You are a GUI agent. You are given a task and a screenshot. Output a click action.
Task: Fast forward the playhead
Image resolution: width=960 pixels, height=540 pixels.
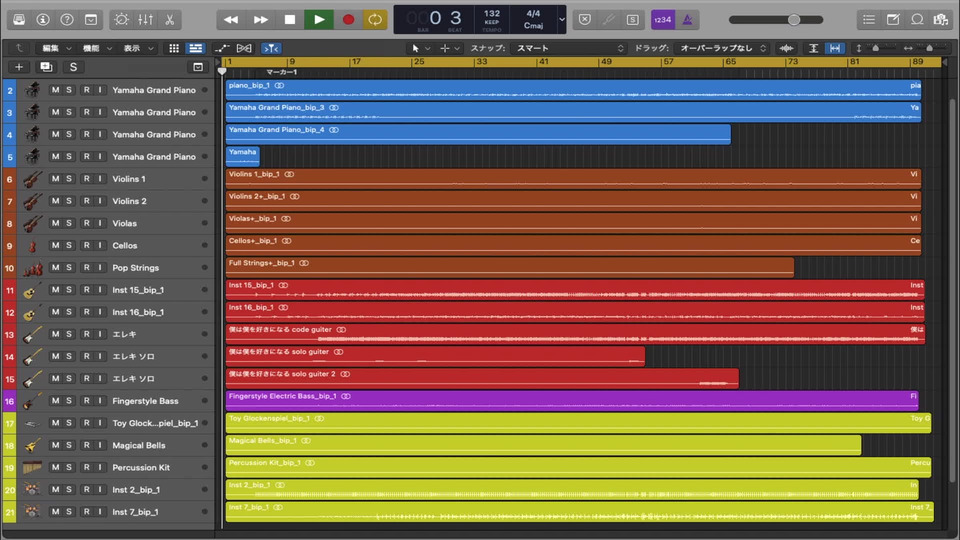[x=260, y=20]
